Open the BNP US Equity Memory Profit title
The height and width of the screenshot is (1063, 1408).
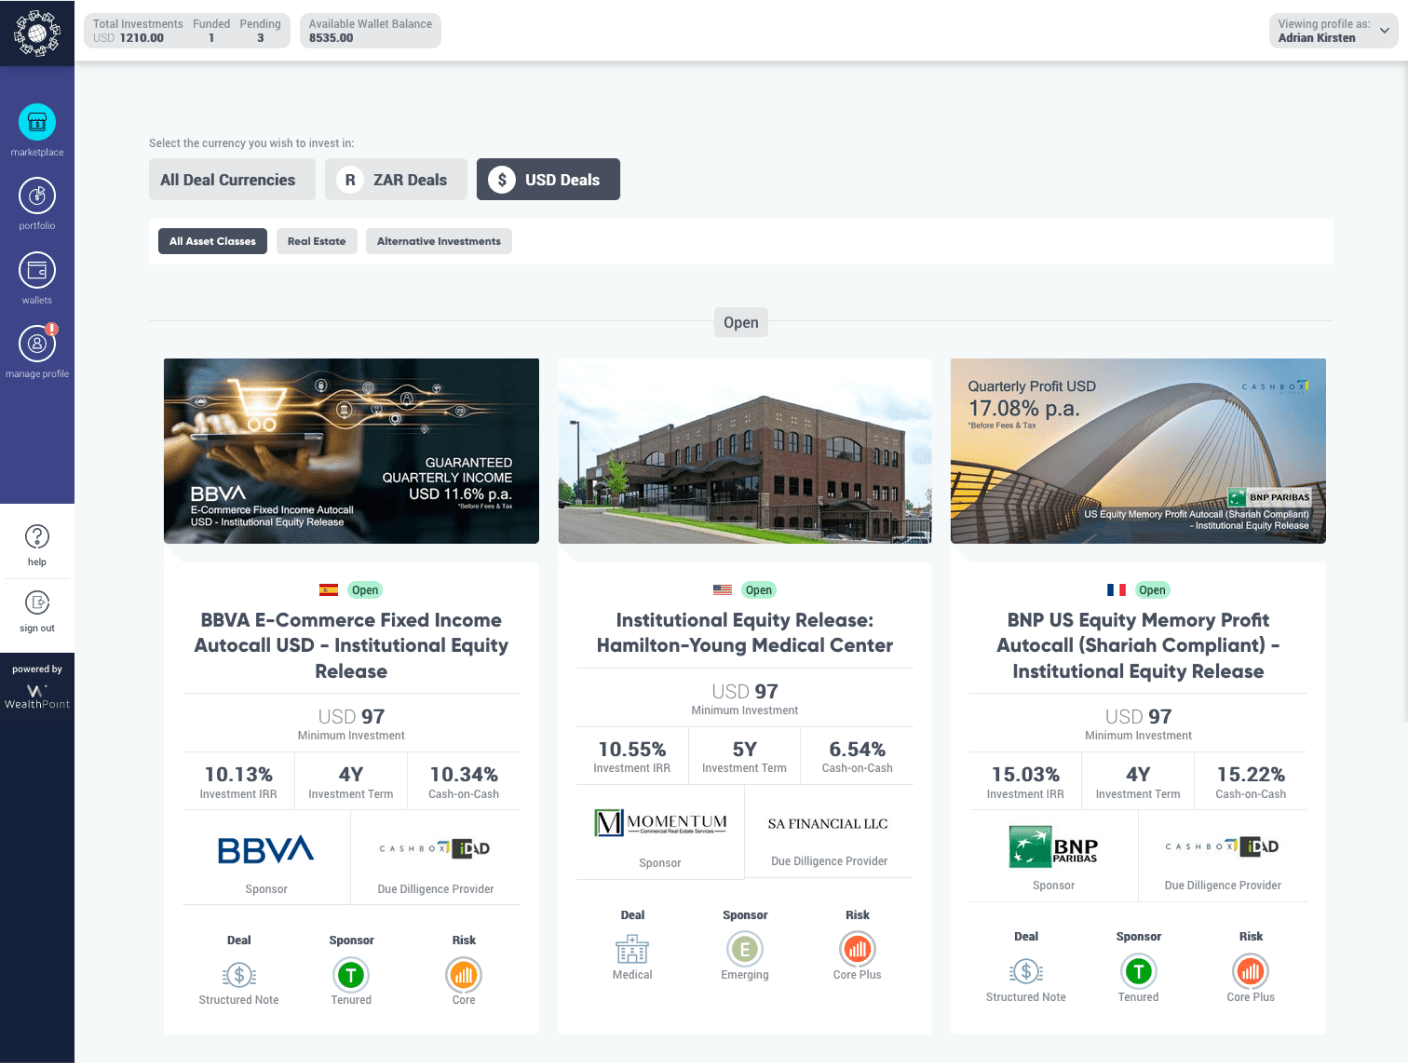[x=1138, y=645]
